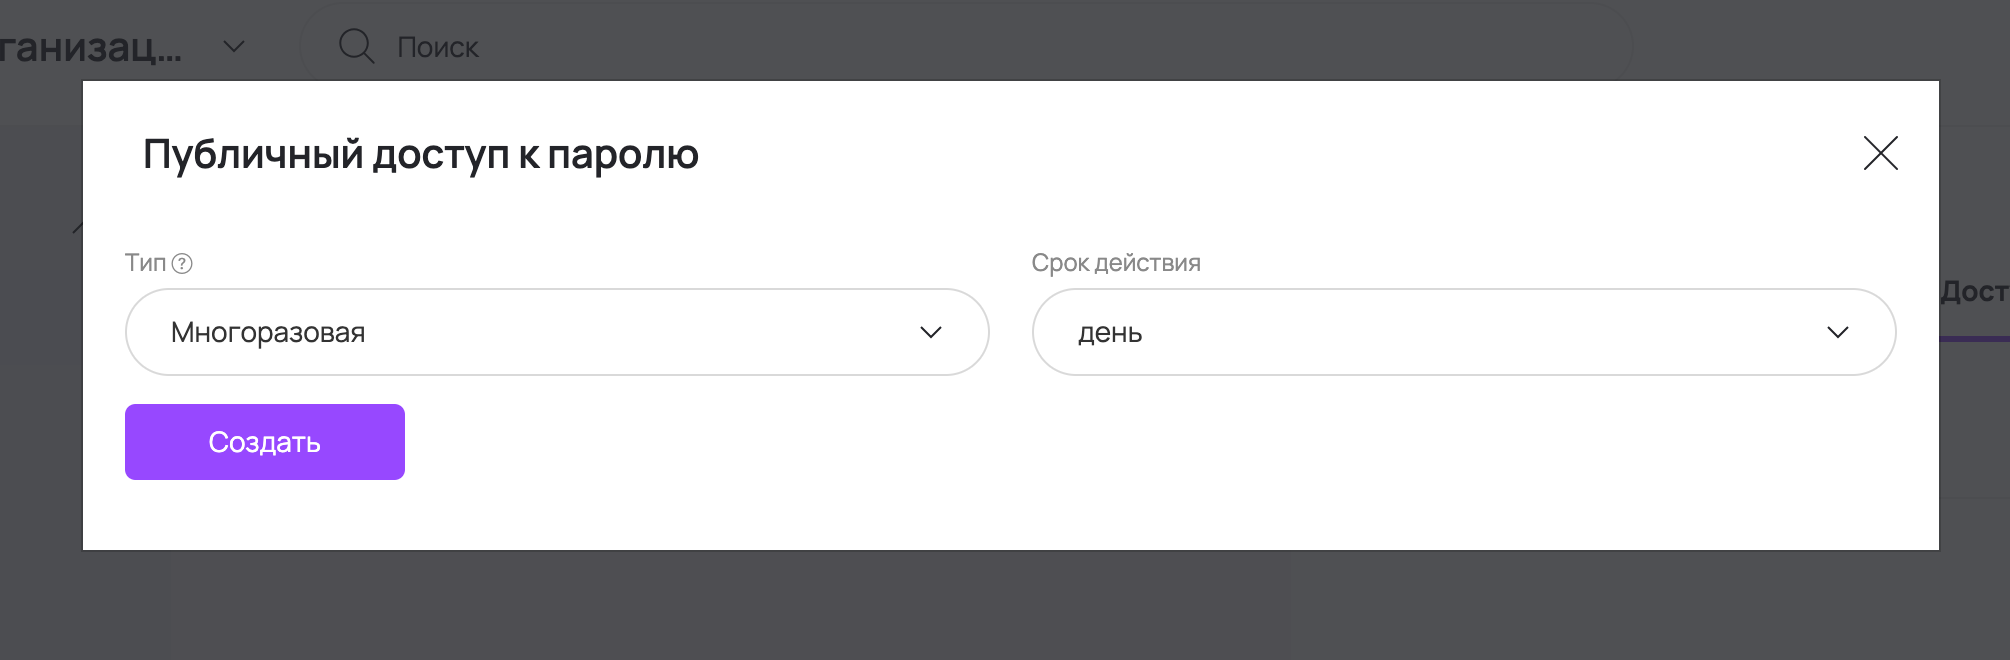Click Создать to generate public access
The image size is (2010, 660).
(x=264, y=441)
